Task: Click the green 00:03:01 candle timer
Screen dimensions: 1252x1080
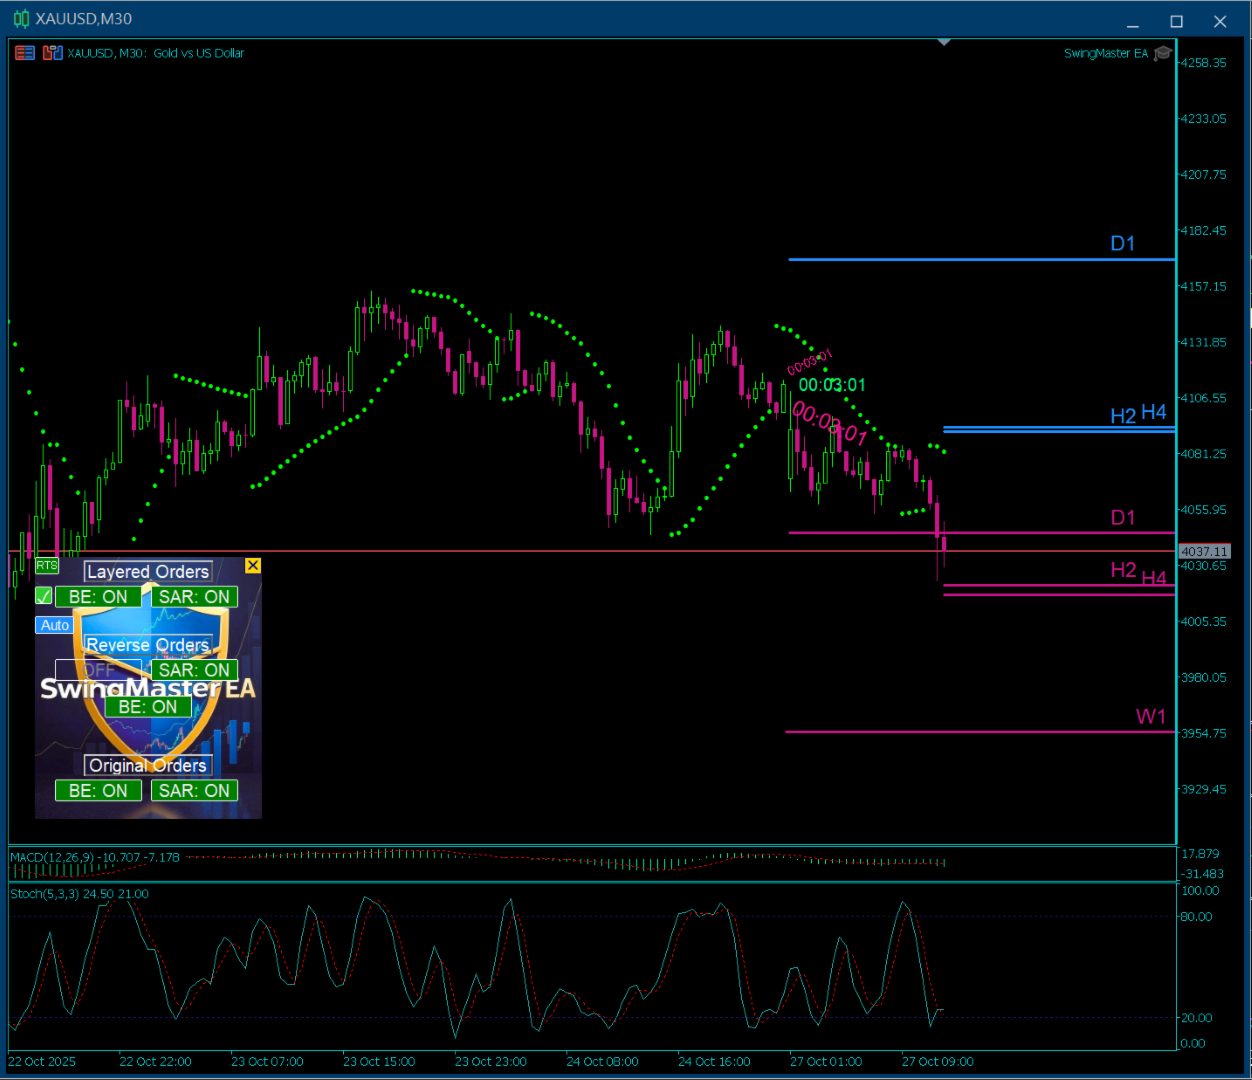Action: (832, 385)
